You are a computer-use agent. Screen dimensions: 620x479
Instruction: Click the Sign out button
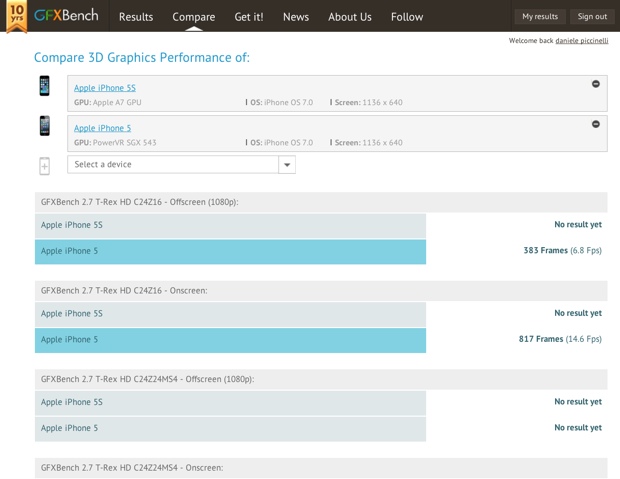click(x=592, y=17)
